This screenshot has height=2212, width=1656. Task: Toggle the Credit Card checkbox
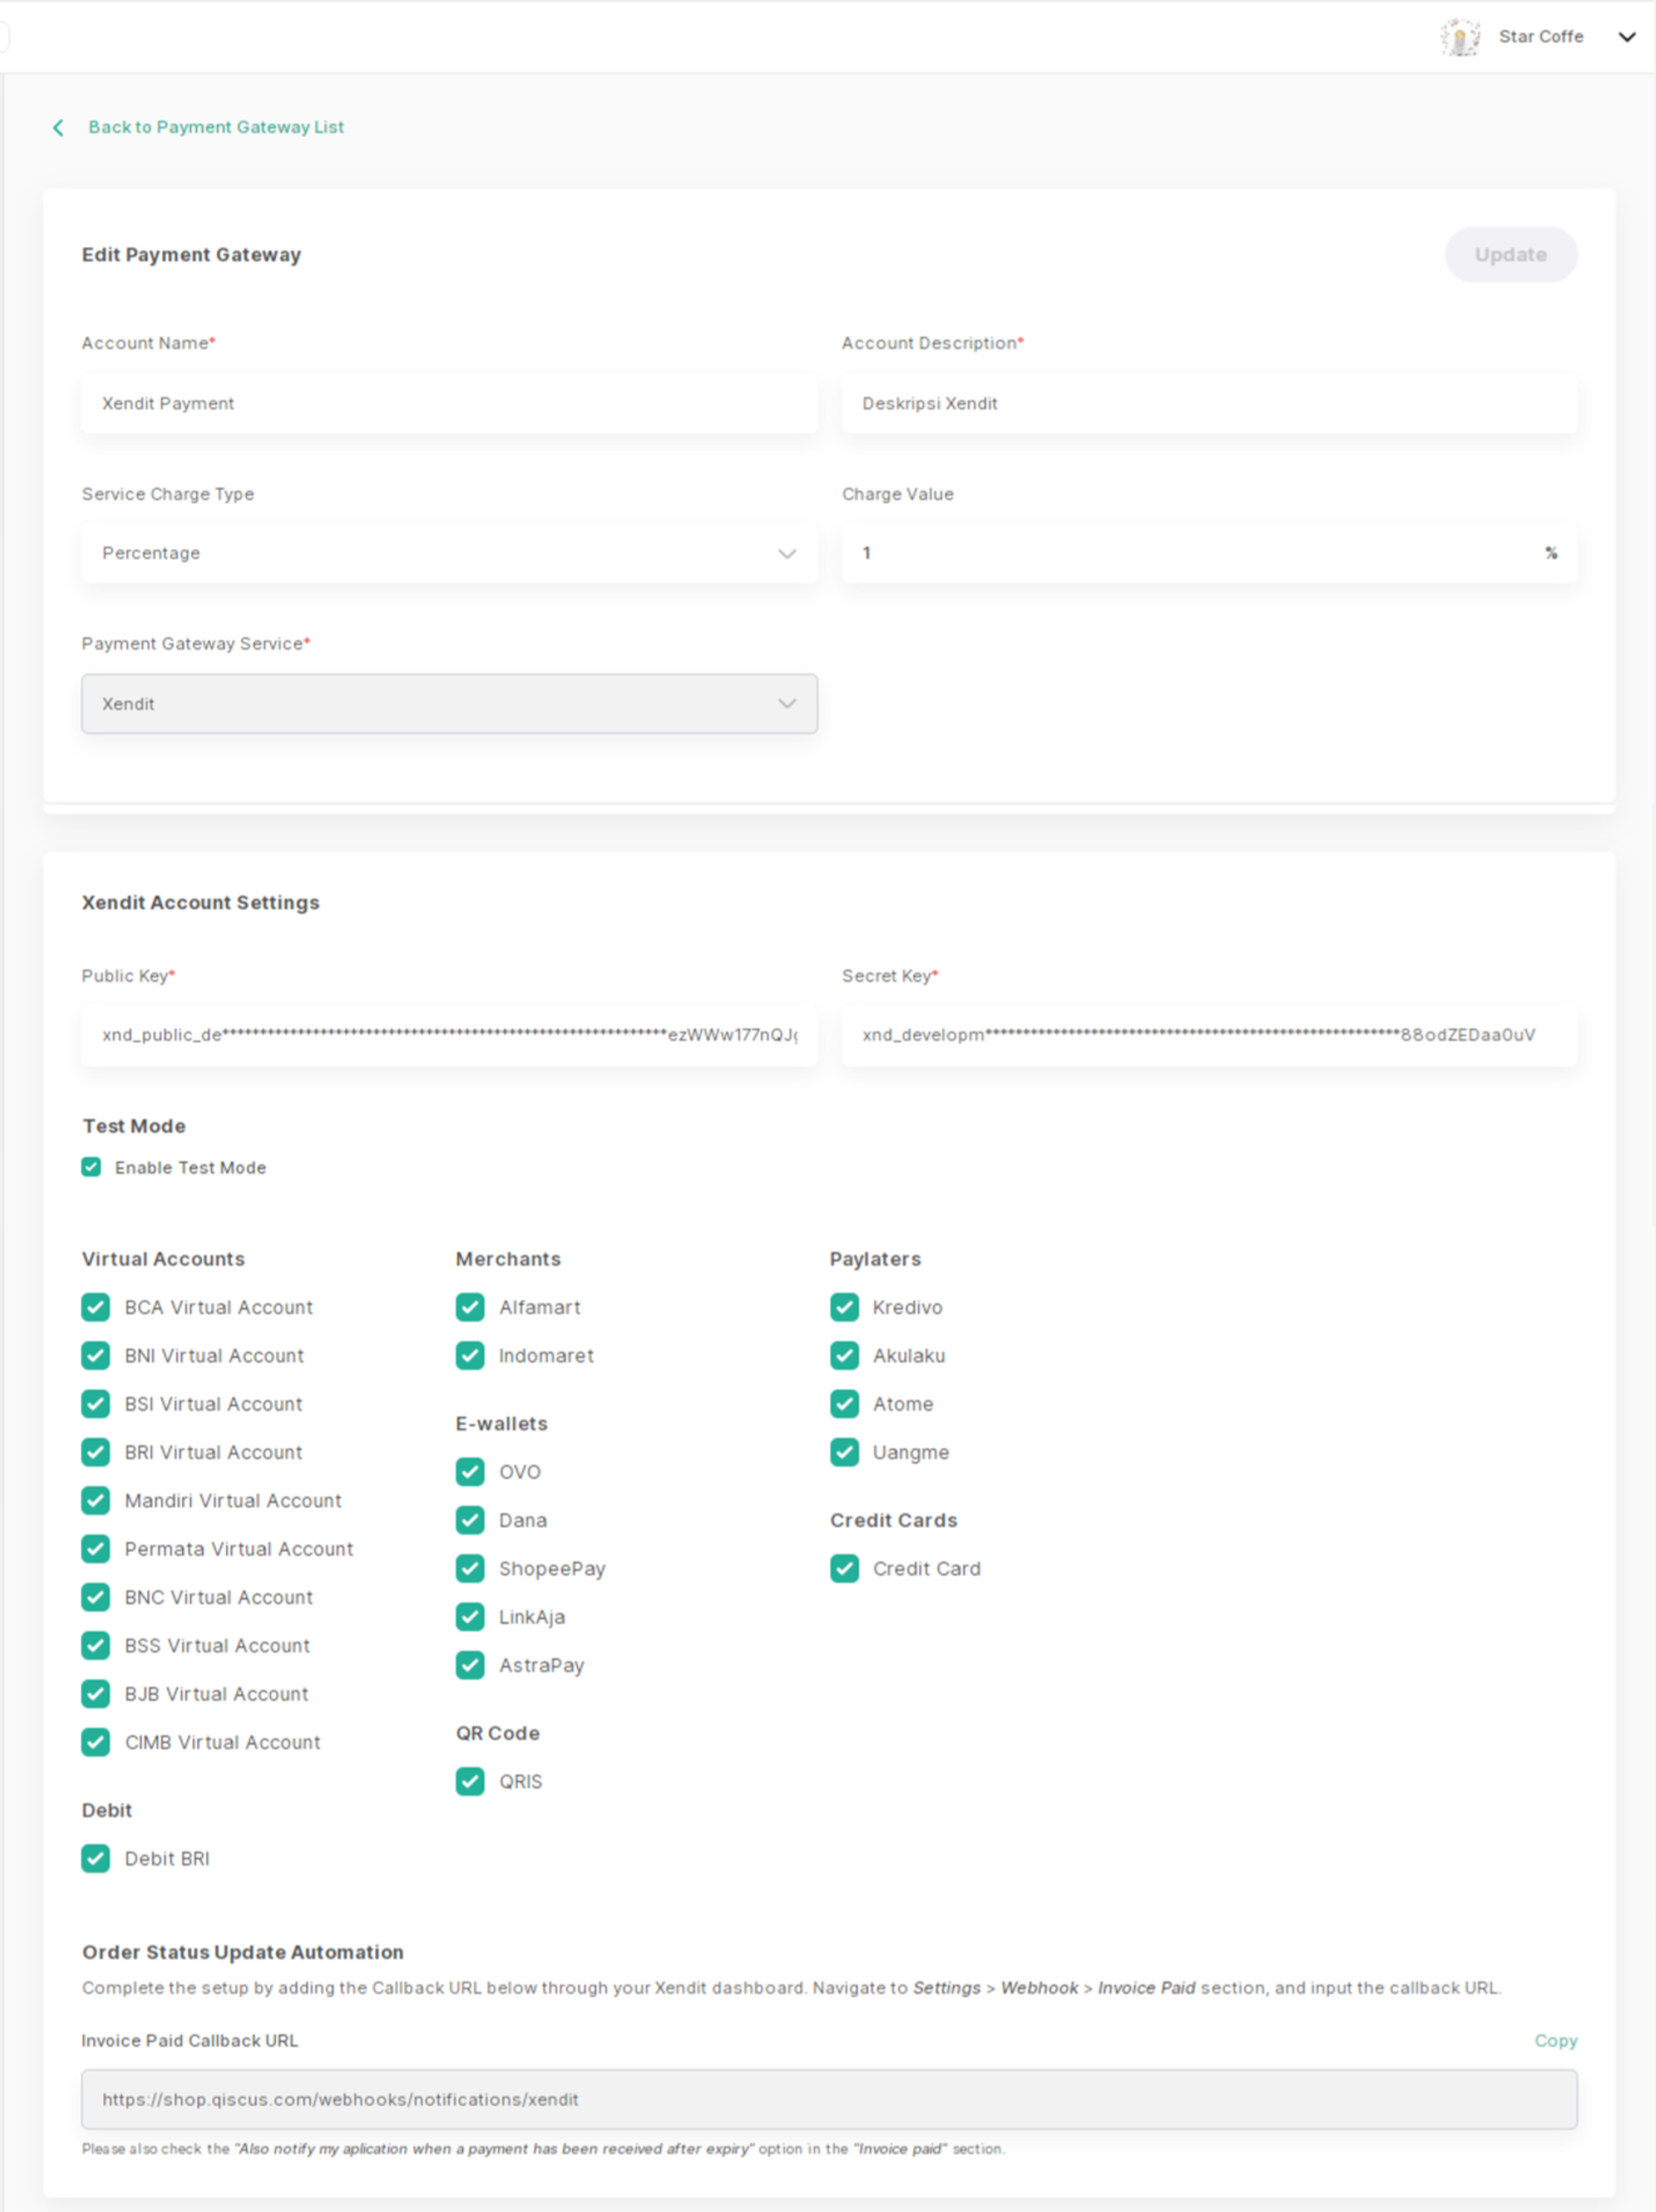[844, 1568]
